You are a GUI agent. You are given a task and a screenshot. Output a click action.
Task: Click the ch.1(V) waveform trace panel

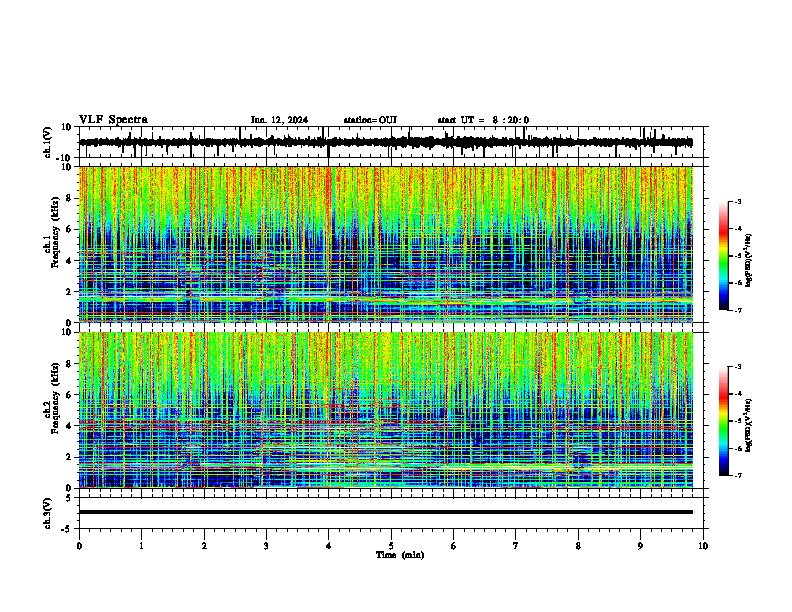point(391,142)
